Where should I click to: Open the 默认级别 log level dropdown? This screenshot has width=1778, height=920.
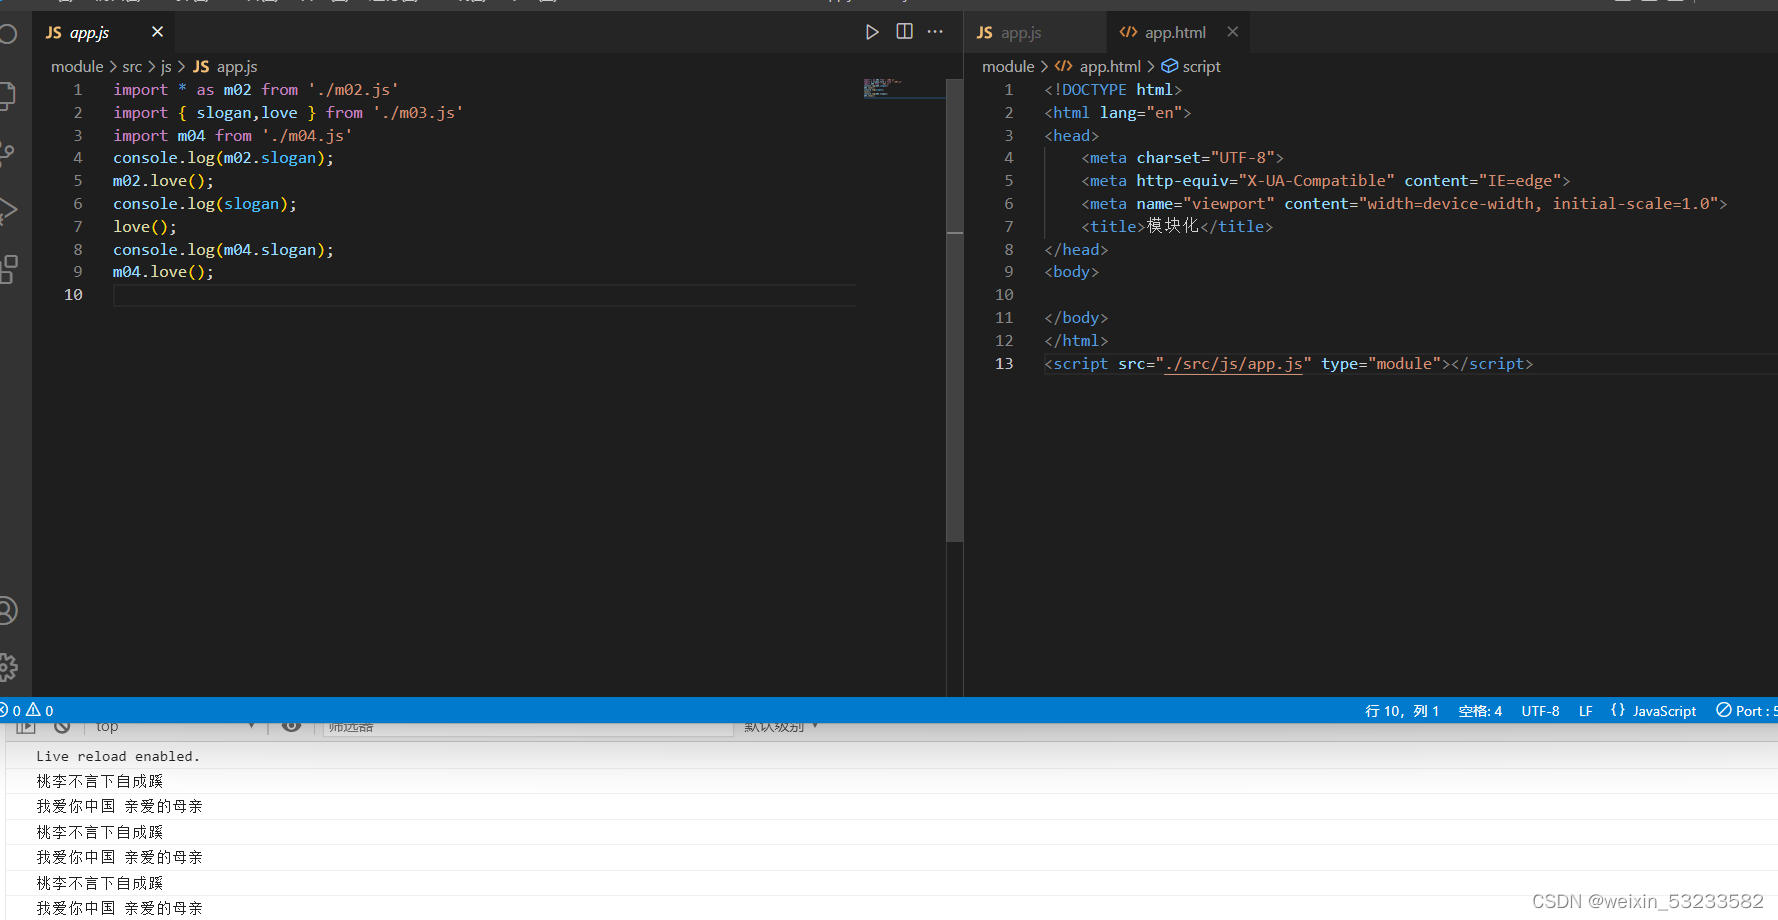tap(780, 726)
